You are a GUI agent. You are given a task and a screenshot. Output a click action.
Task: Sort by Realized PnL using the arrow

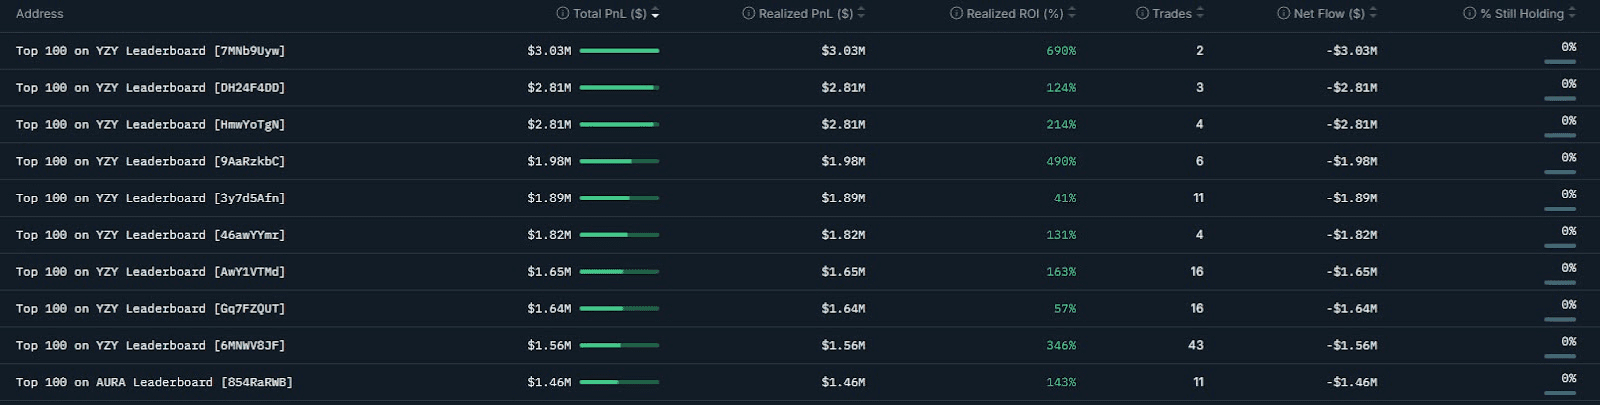(x=861, y=14)
